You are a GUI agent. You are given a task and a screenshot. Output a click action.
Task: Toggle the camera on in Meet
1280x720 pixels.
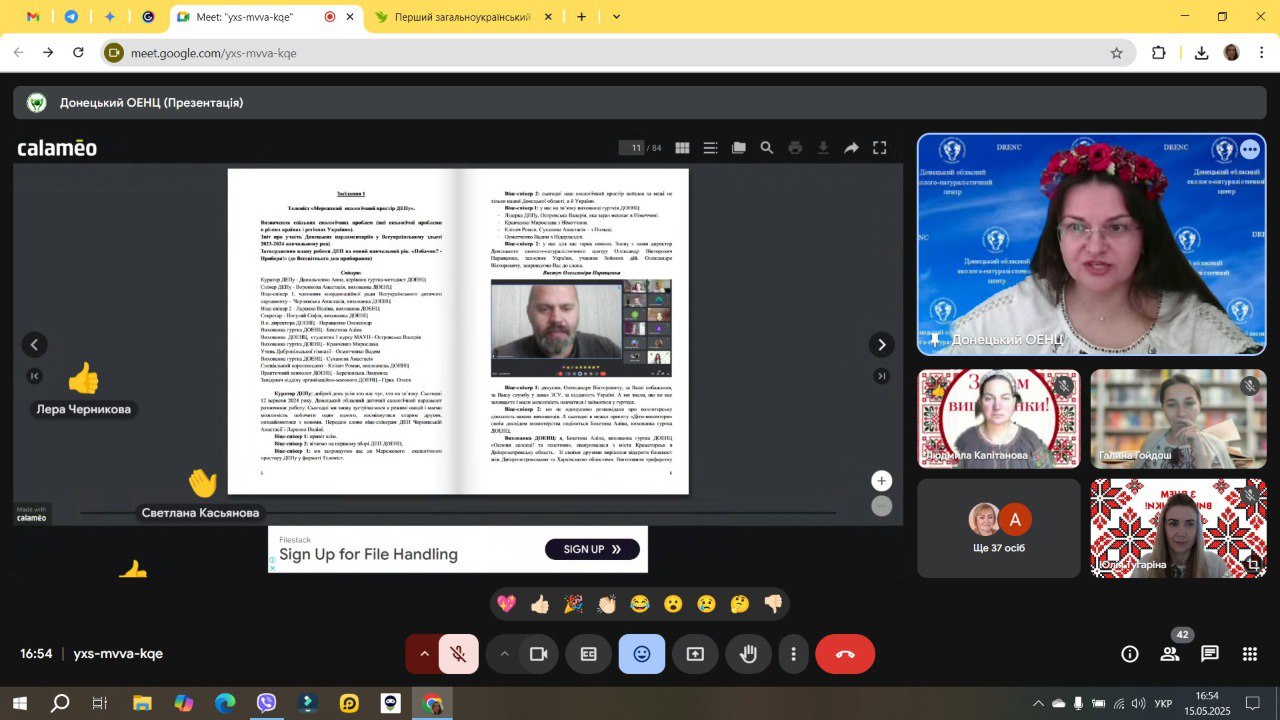(x=538, y=654)
